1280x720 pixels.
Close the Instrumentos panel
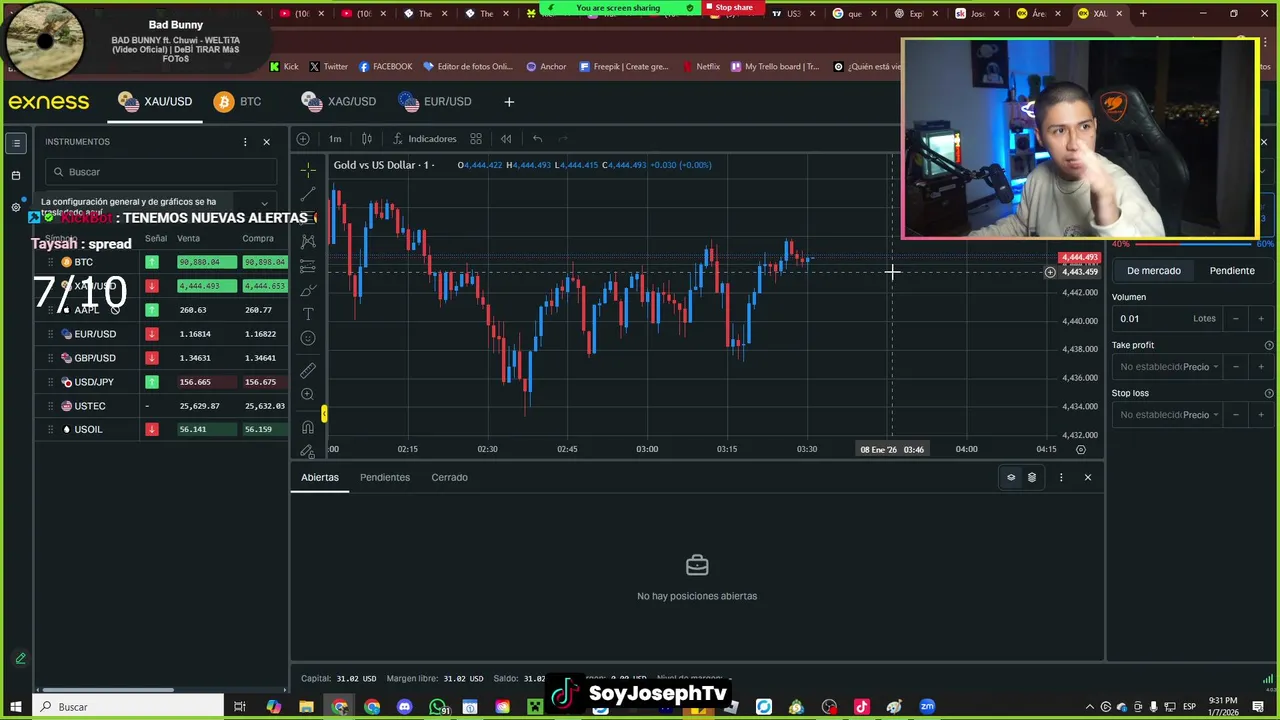pos(266,142)
